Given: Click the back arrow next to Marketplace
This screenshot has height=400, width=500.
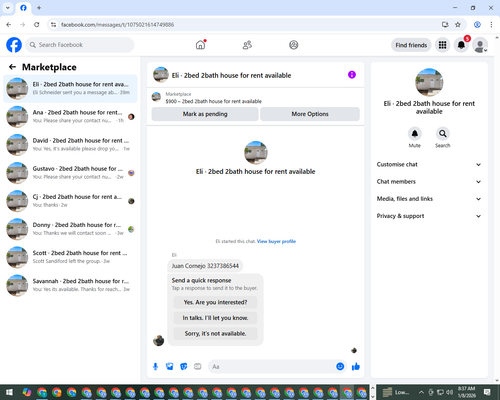Looking at the screenshot, I should [x=12, y=67].
